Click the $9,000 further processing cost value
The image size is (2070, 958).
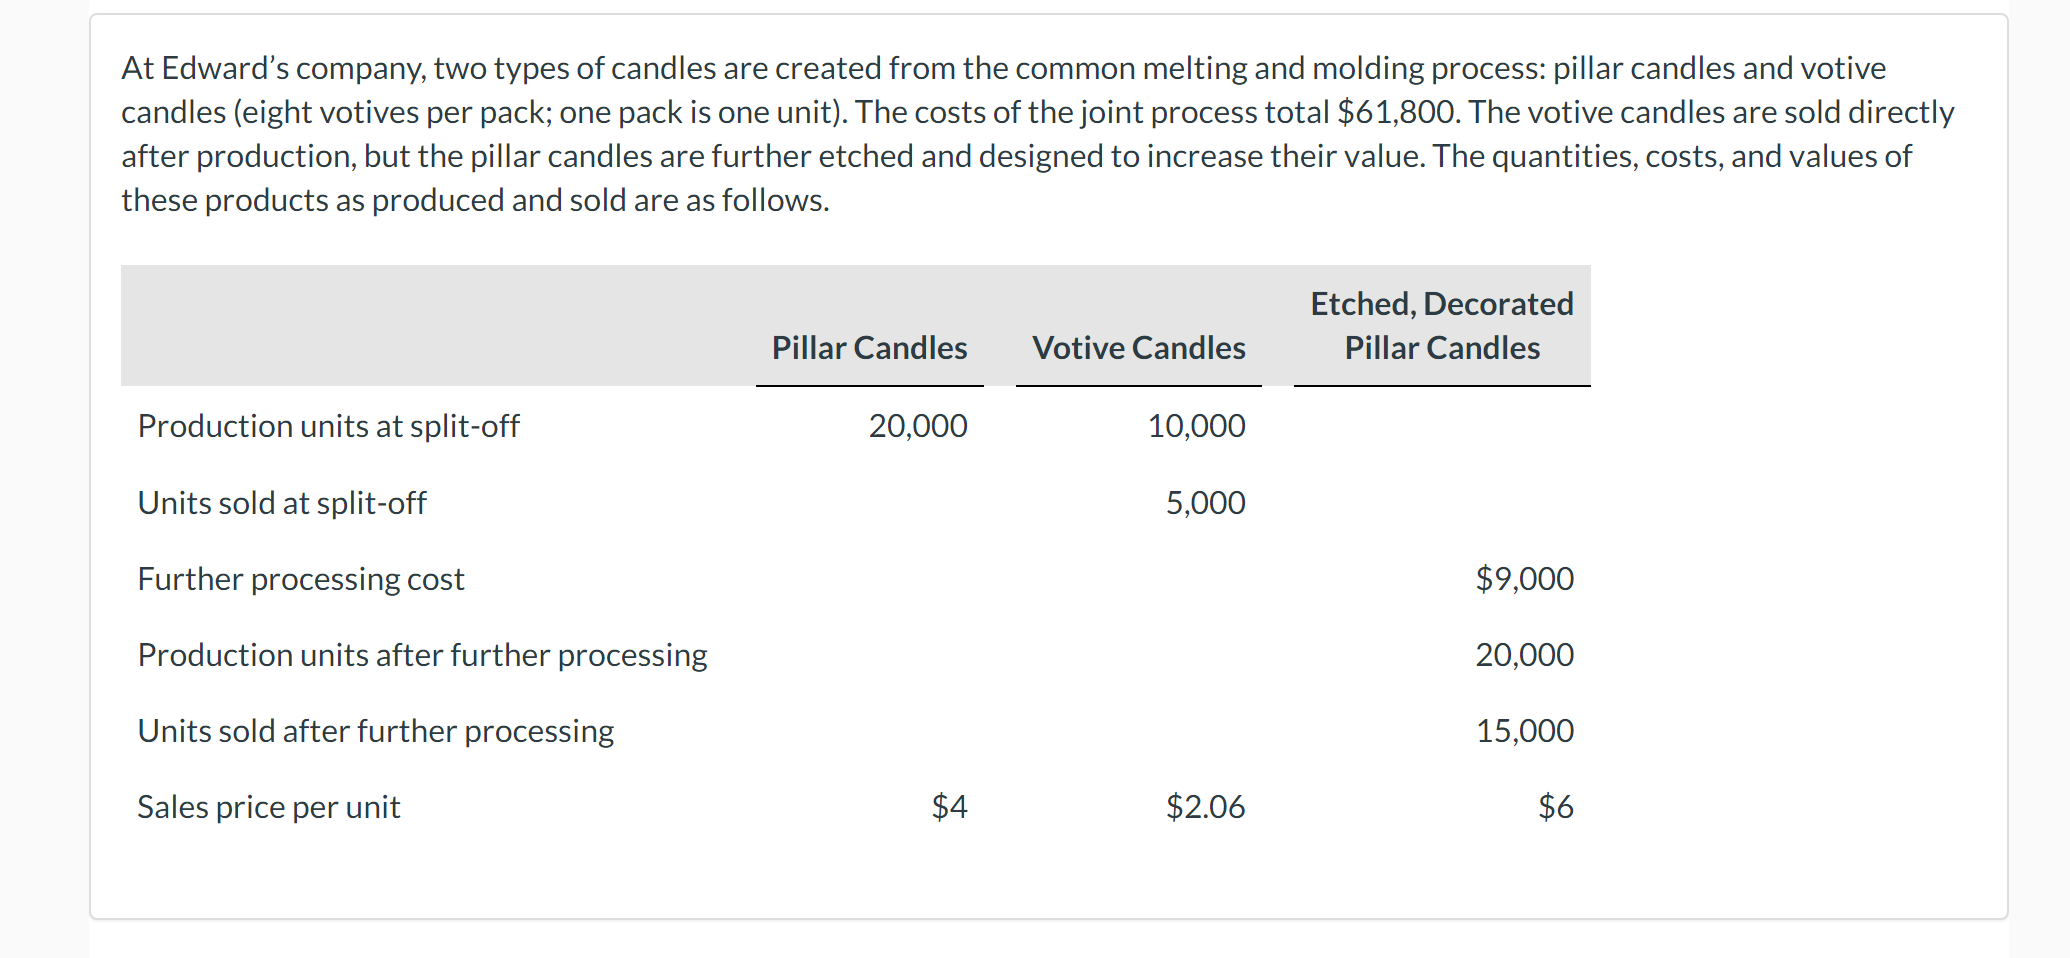pos(1524,579)
